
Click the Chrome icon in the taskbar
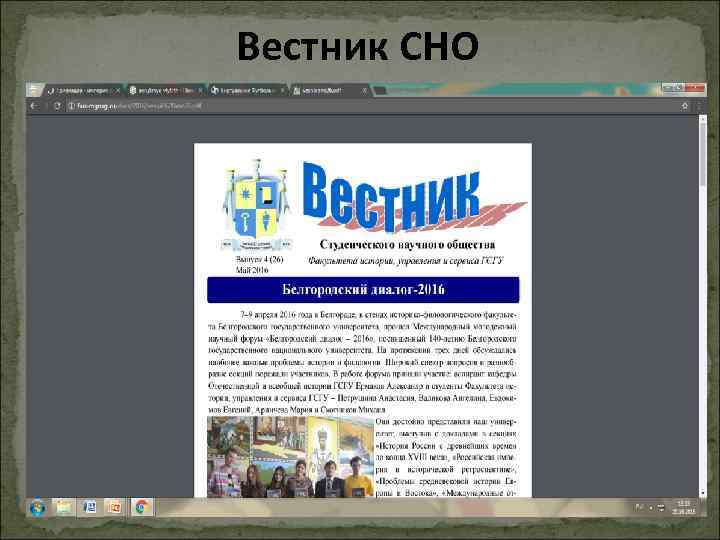tap(141, 507)
